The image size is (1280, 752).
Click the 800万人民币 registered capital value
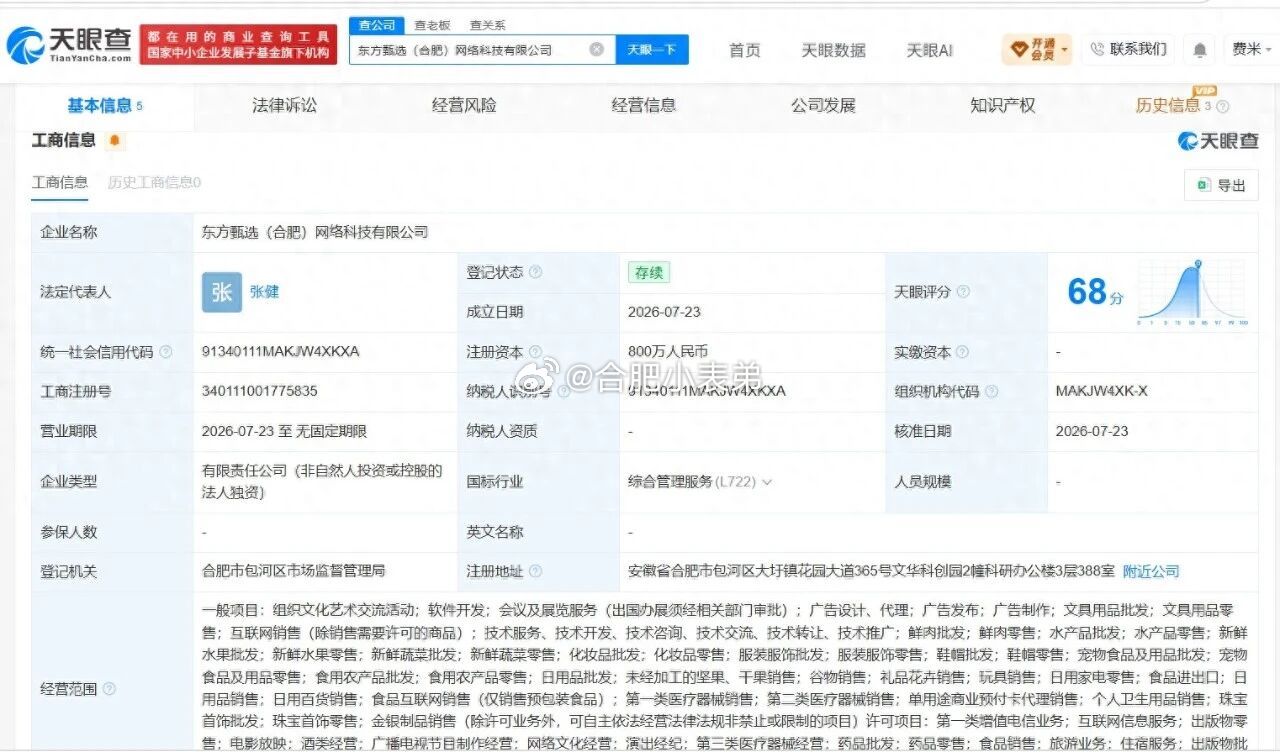click(668, 352)
